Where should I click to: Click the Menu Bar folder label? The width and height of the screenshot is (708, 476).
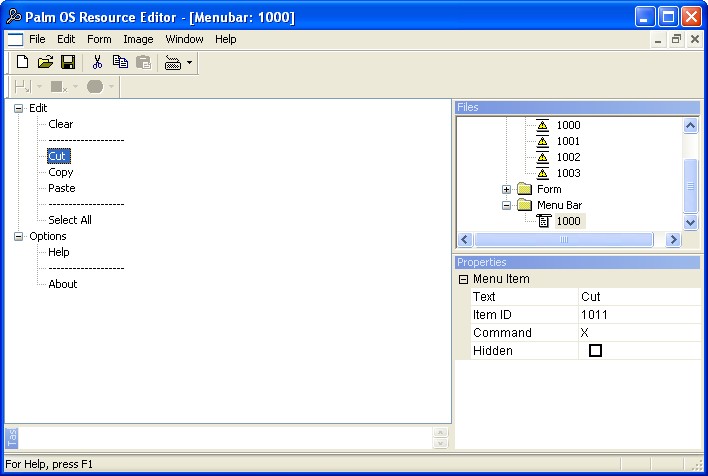[559, 205]
